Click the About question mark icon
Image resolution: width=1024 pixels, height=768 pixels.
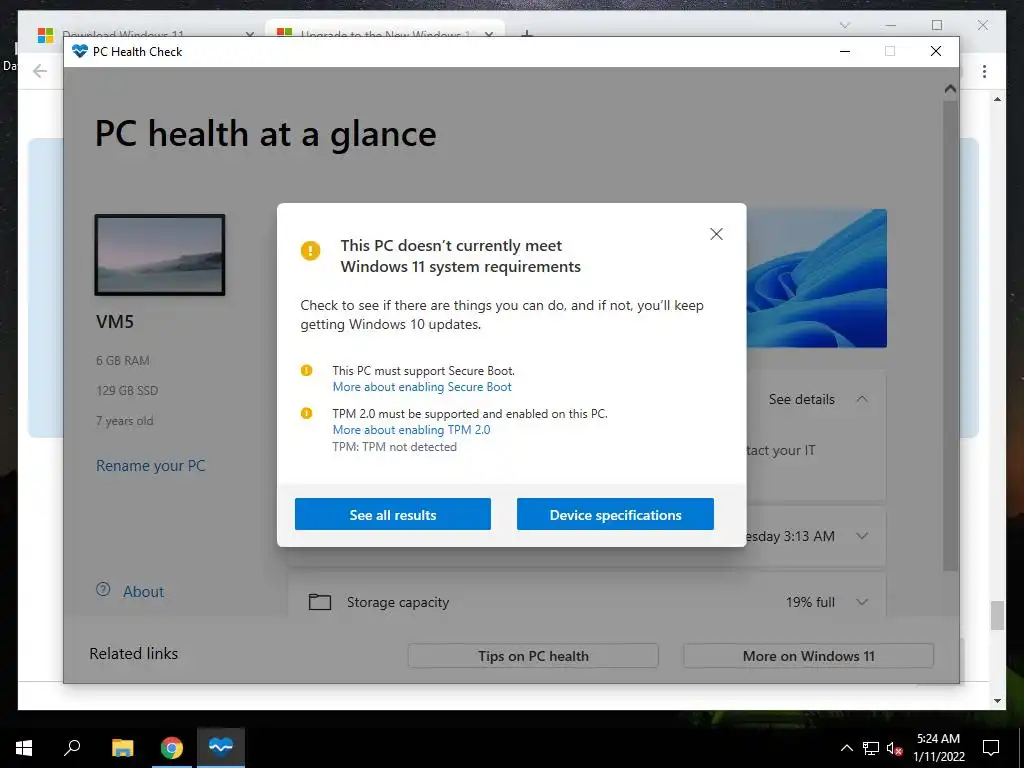103,590
